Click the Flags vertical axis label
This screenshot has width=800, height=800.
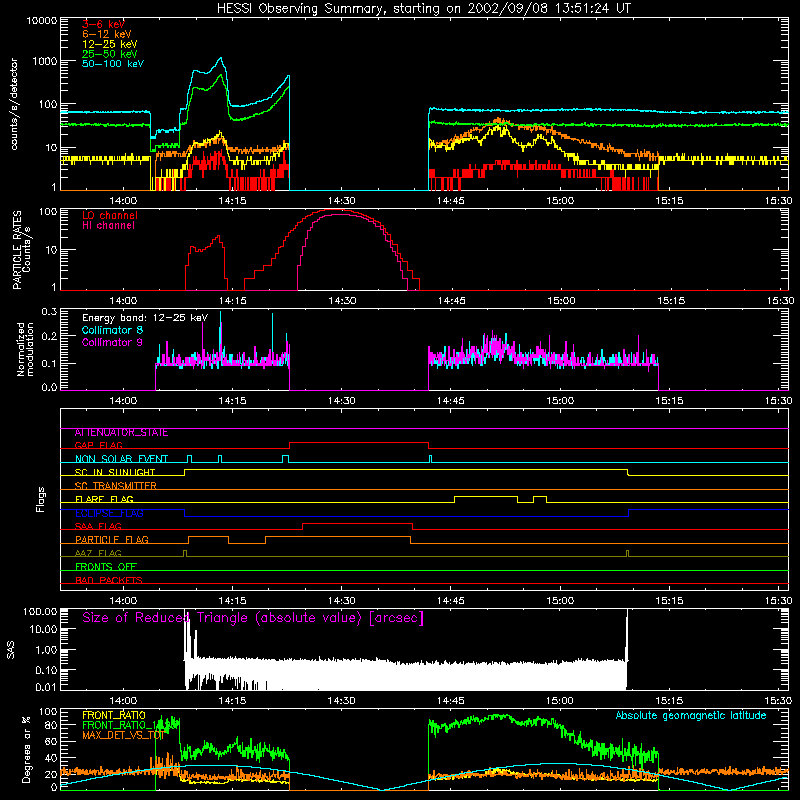41,499
